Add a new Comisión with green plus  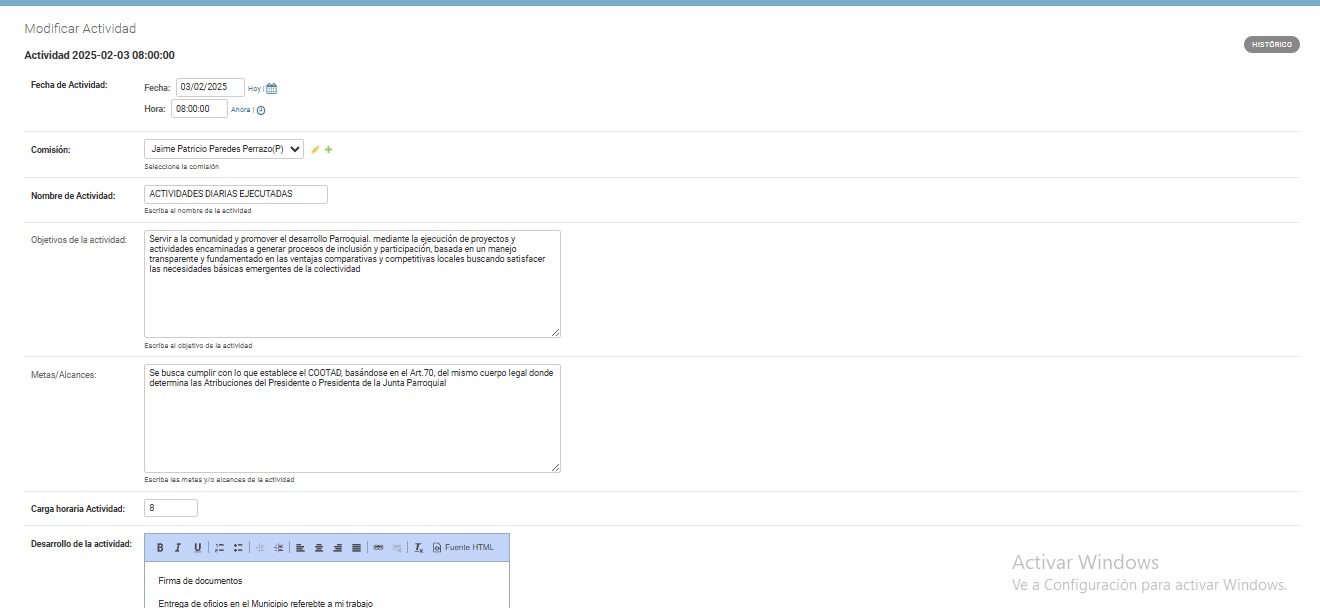coord(329,150)
